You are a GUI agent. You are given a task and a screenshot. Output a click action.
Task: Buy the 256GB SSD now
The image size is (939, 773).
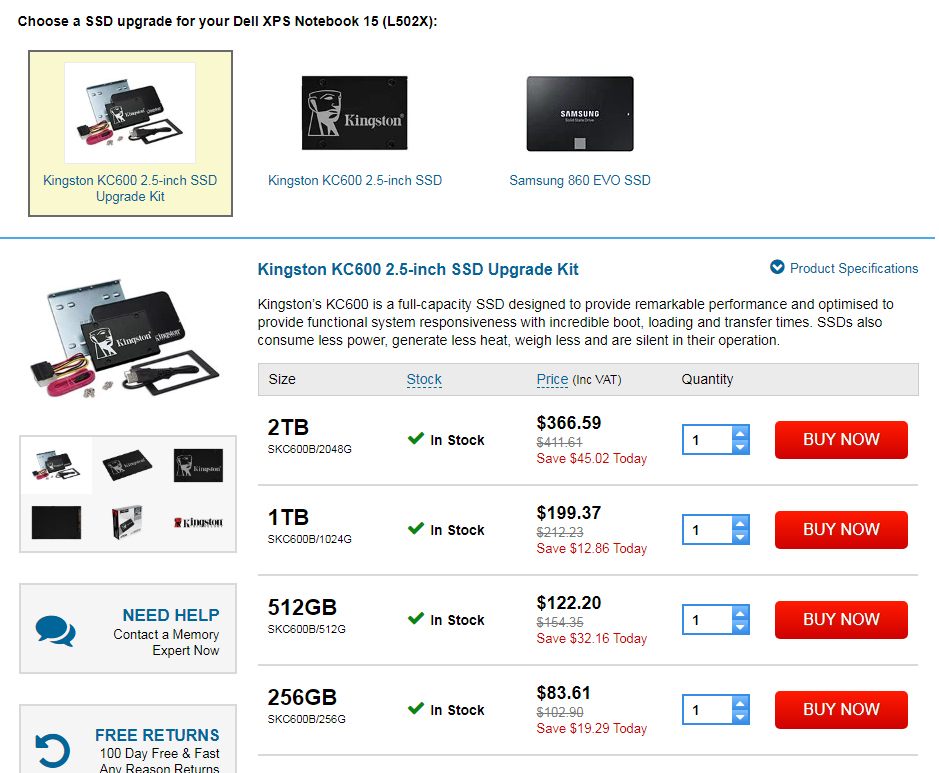841,710
